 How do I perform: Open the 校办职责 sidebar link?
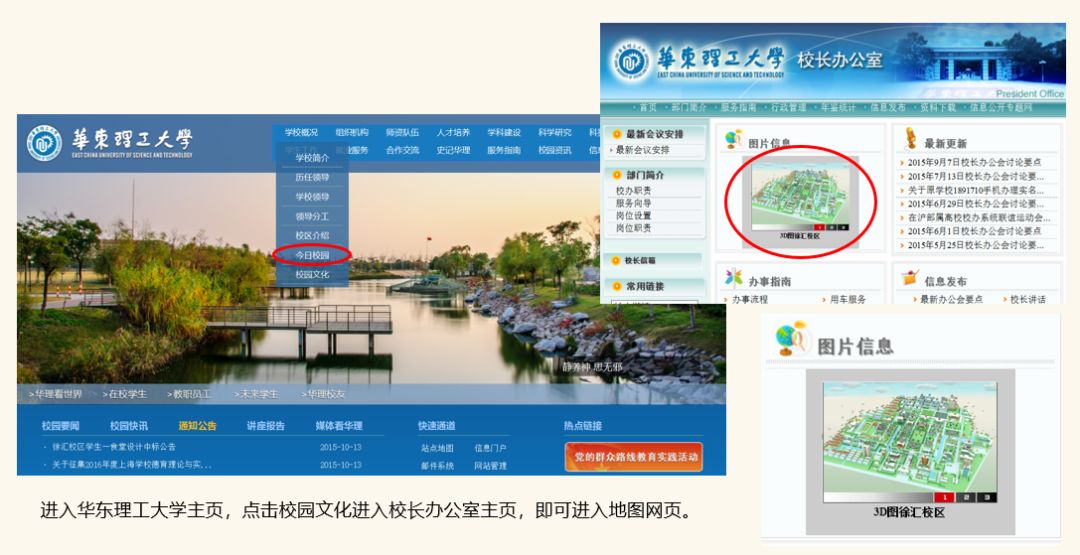tap(634, 191)
